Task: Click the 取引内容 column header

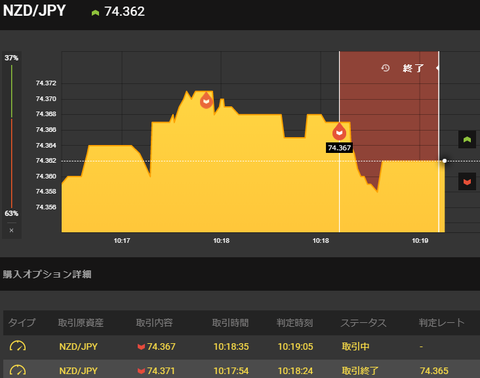Action: click(x=154, y=323)
